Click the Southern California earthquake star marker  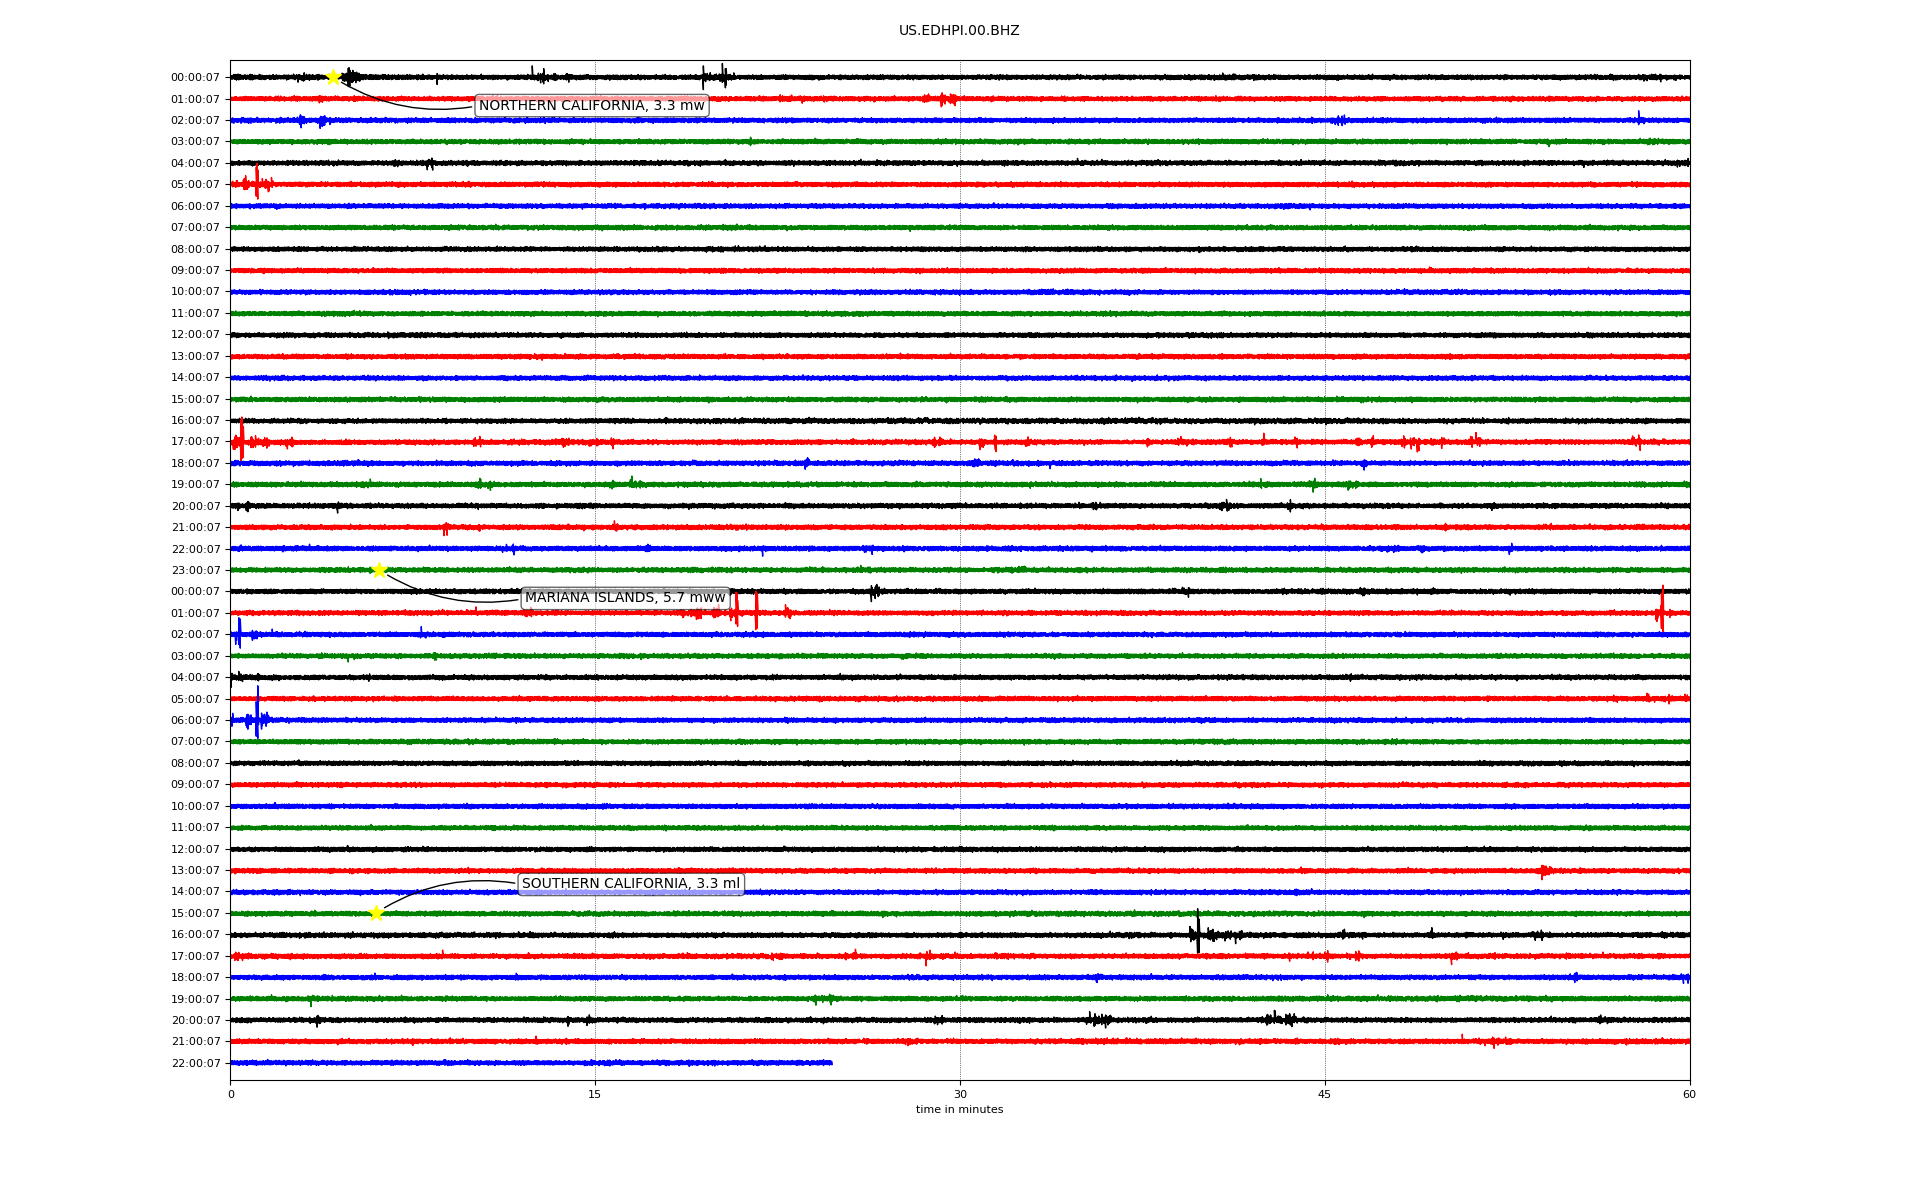[x=376, y=913]
